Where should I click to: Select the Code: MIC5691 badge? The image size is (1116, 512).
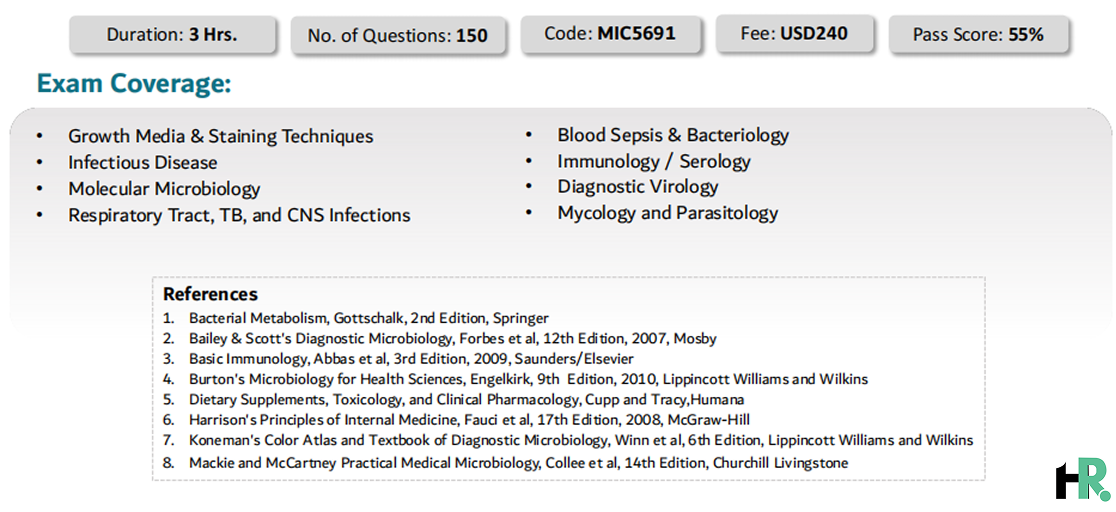610,33
